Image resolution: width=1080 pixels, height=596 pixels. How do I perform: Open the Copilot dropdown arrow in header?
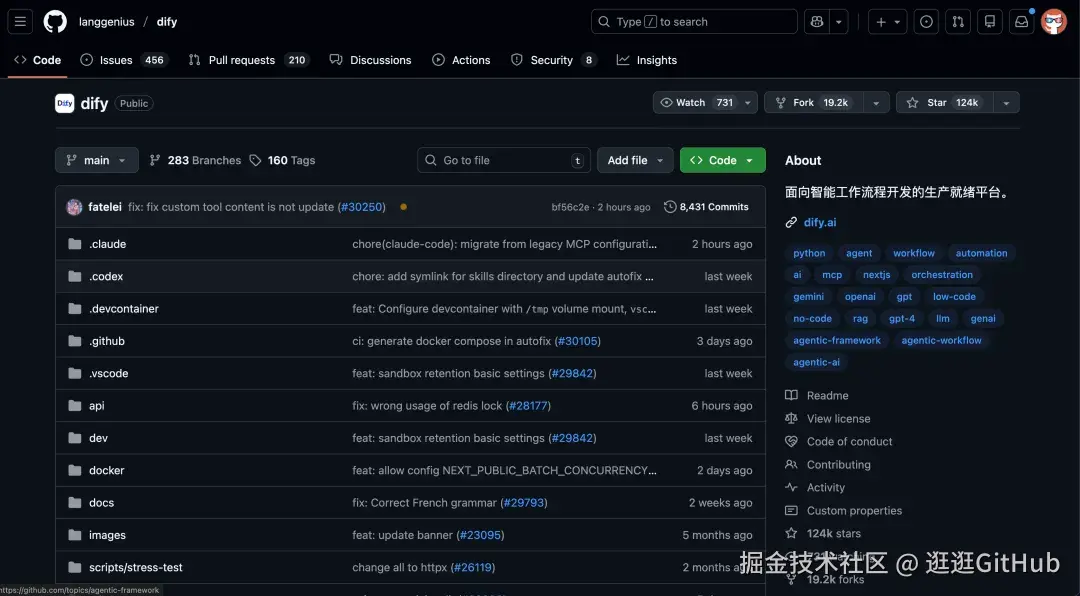click(838, 21)
